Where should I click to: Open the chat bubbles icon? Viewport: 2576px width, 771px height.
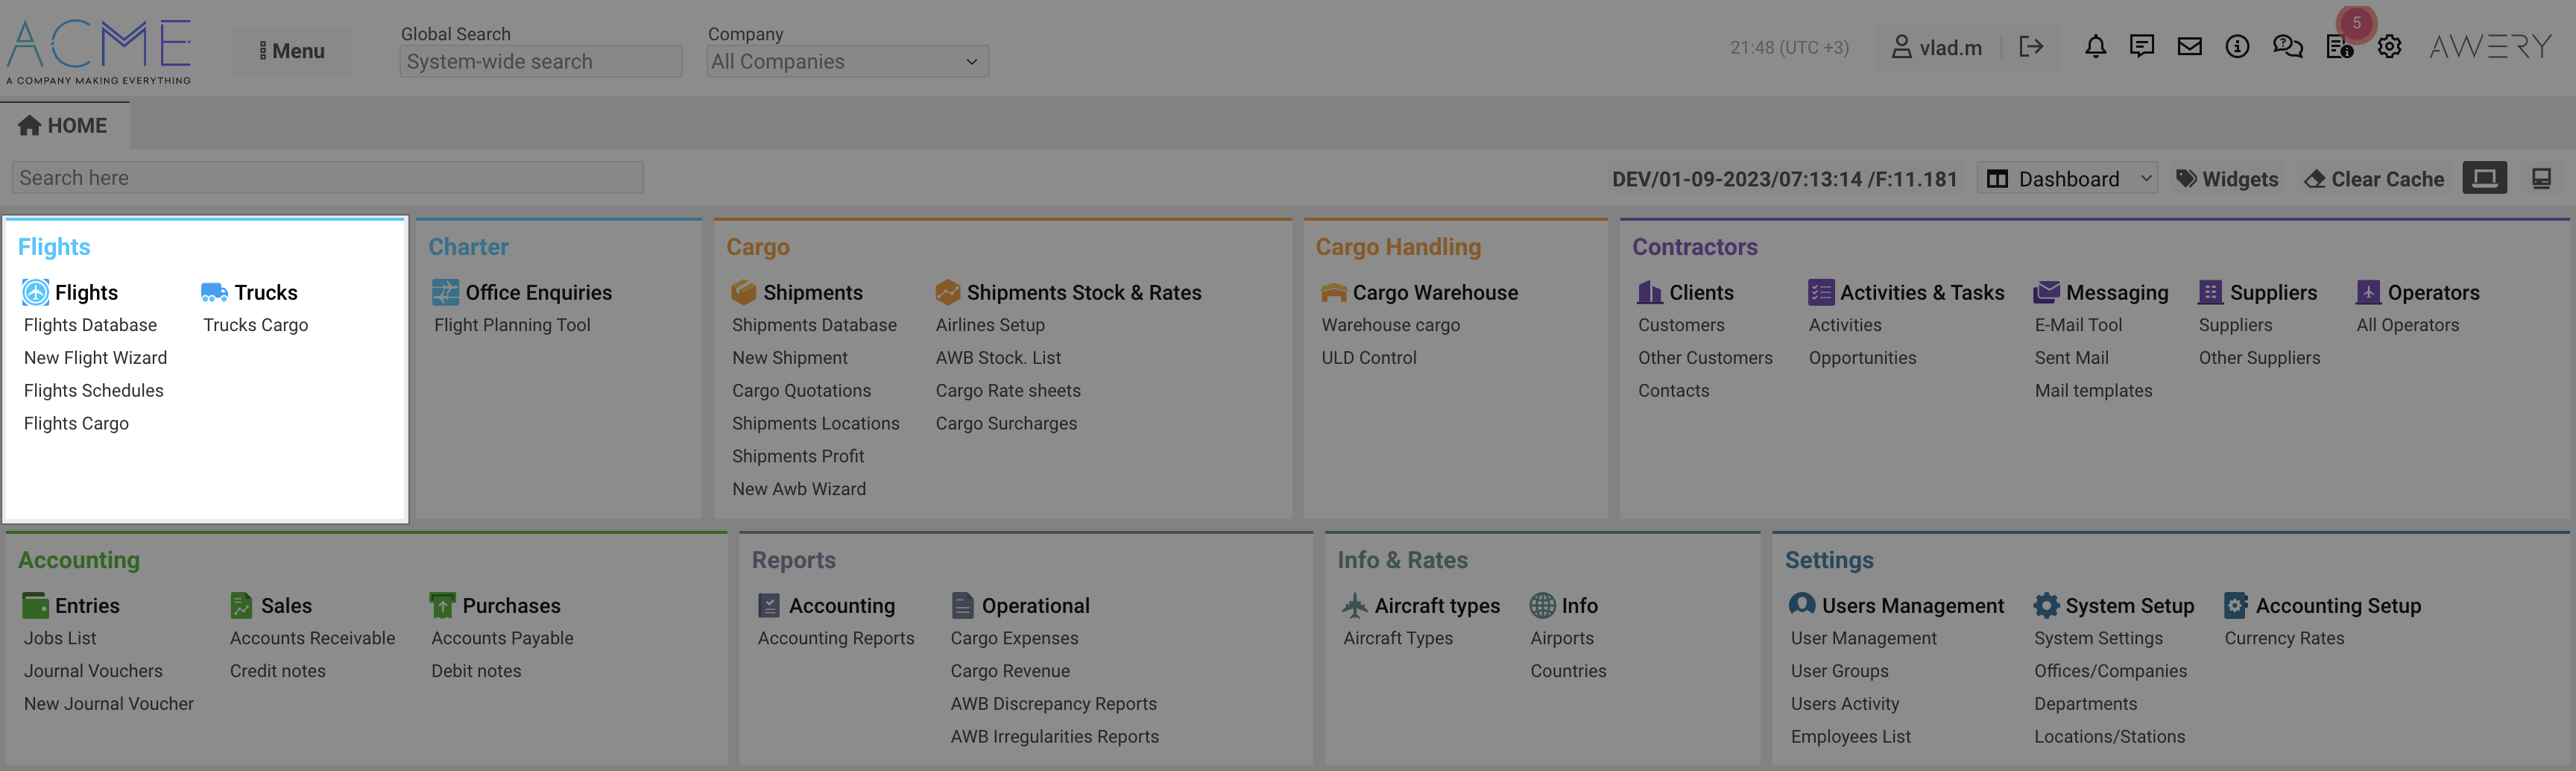pyautogui.click(x=2287, y=47)
